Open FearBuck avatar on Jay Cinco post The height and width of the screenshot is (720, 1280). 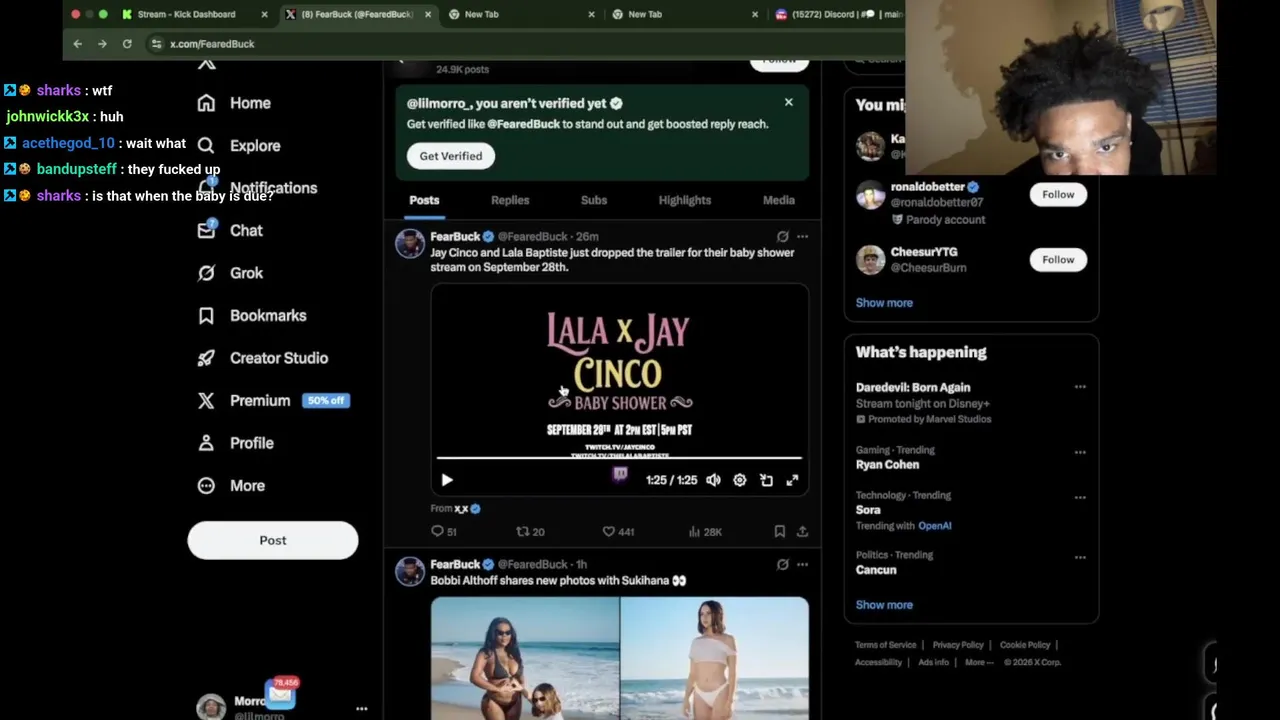[410, 243]
